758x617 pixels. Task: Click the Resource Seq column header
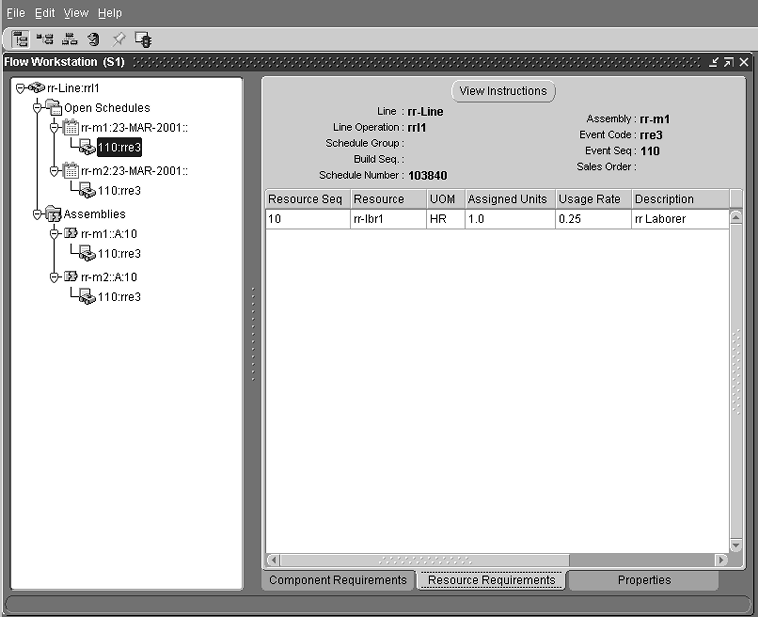pos(307,199)
